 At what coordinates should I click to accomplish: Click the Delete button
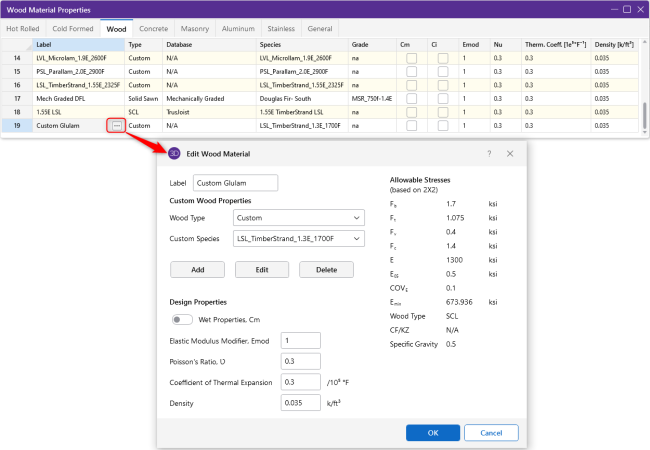[326, 270]
